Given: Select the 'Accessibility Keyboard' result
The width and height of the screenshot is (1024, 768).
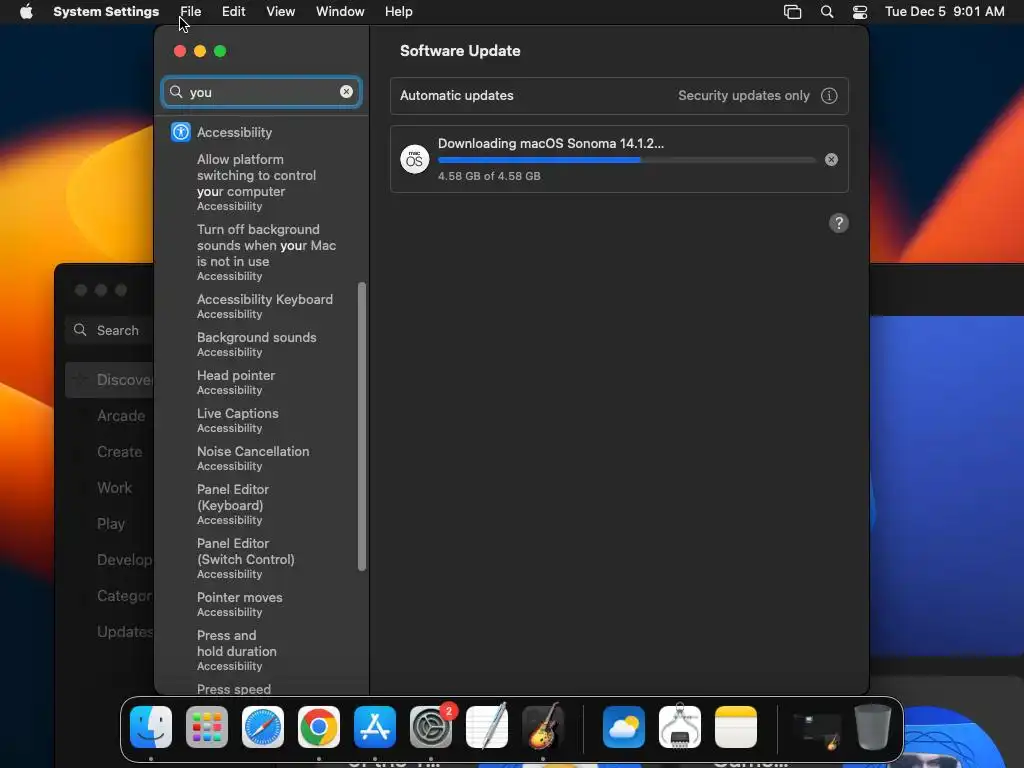Looking at the screenshot, I should 264,306.
